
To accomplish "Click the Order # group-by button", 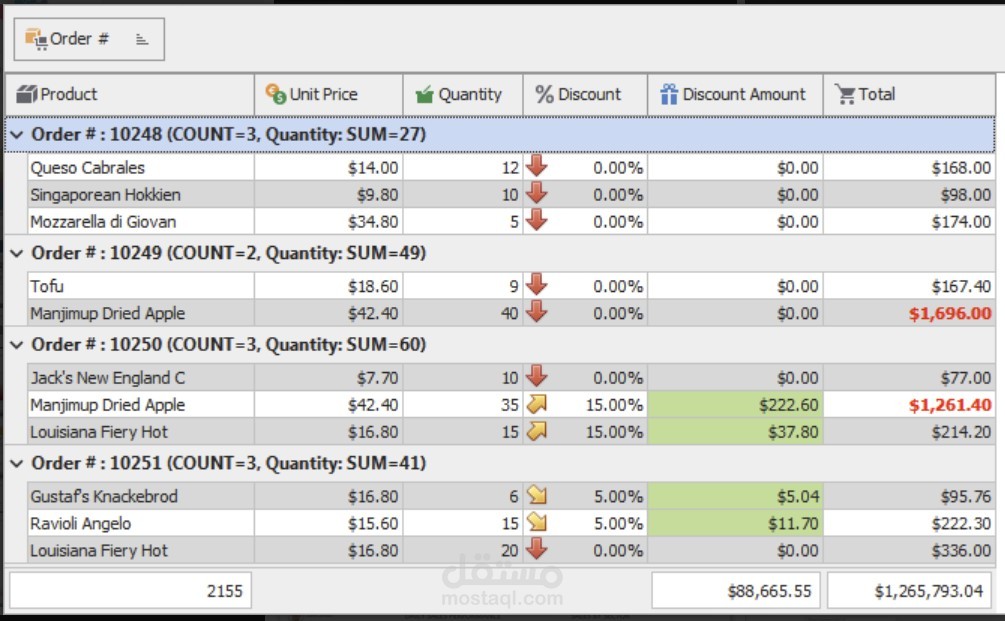I will coord(88,39).
